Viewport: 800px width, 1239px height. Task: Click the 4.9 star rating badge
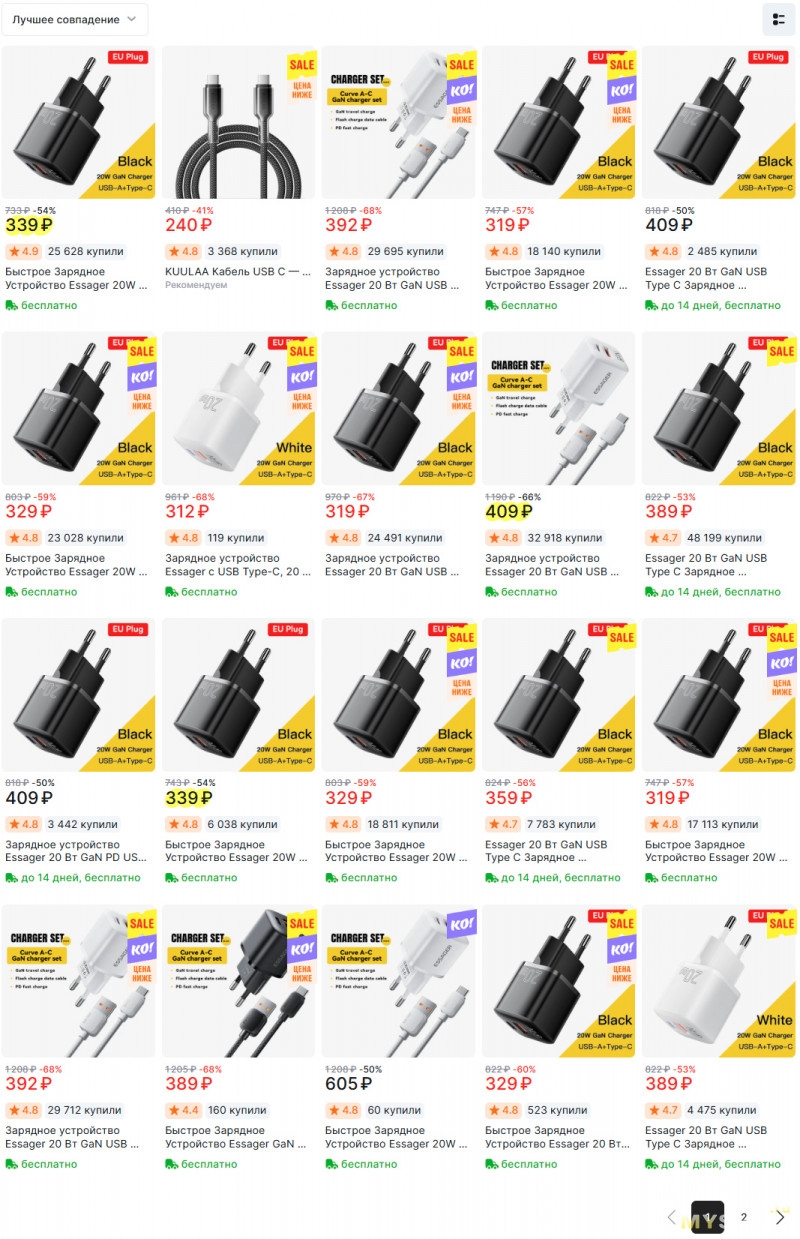23,251
